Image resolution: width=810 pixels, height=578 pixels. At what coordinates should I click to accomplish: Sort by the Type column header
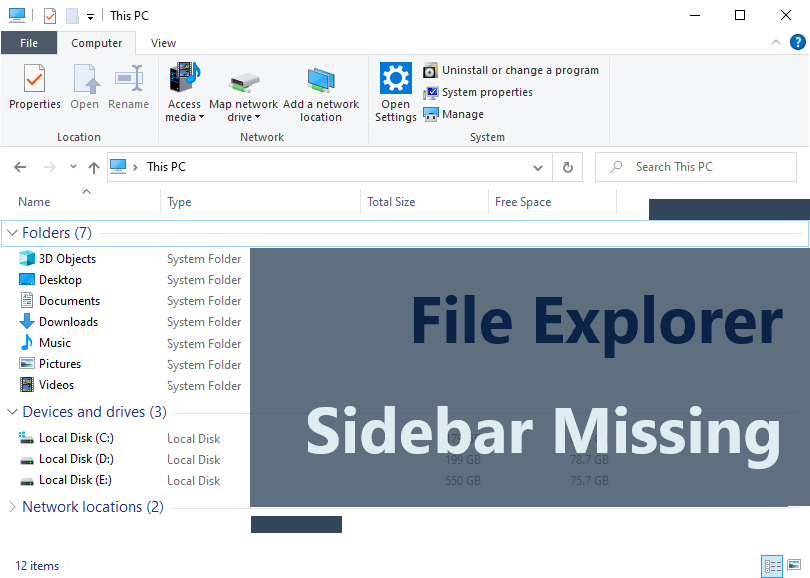tap(179, 202)
